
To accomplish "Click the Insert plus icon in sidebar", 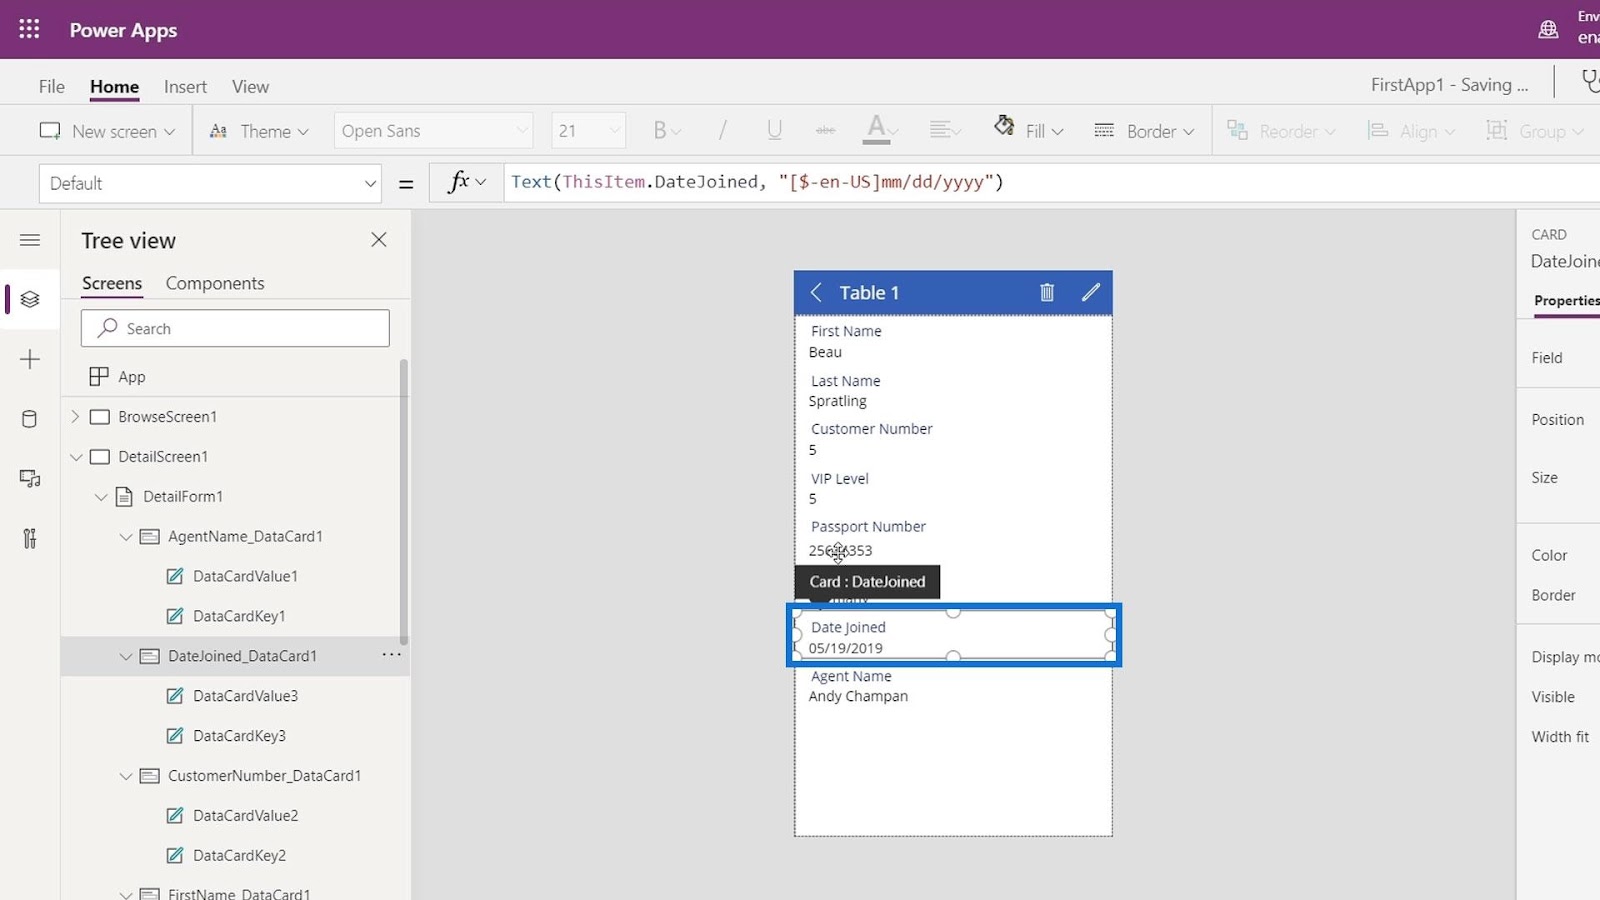I will (x=30, y=359).
